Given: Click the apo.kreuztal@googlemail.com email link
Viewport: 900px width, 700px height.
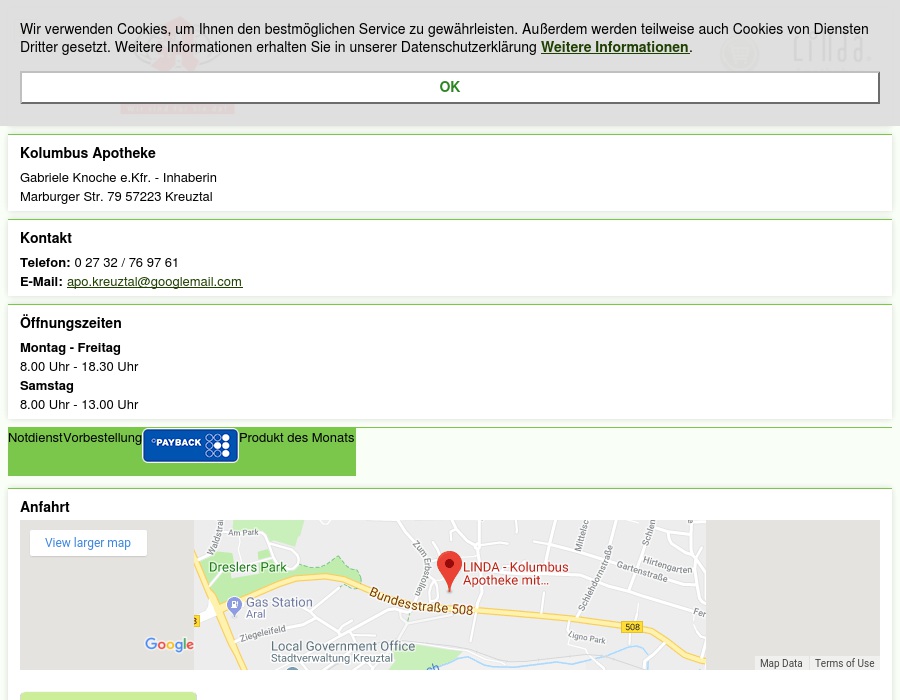Looking at the screenshot, I should coord(154,282).
